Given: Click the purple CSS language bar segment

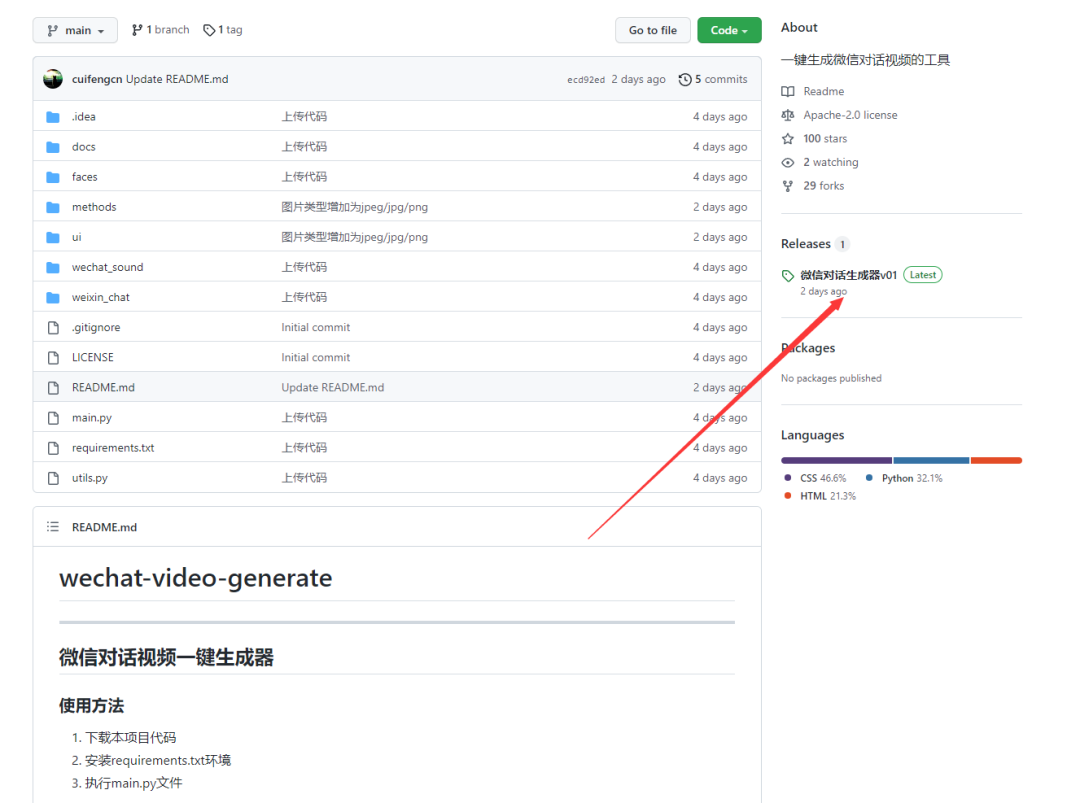Looking at the screenshot, I should (836, 460).
